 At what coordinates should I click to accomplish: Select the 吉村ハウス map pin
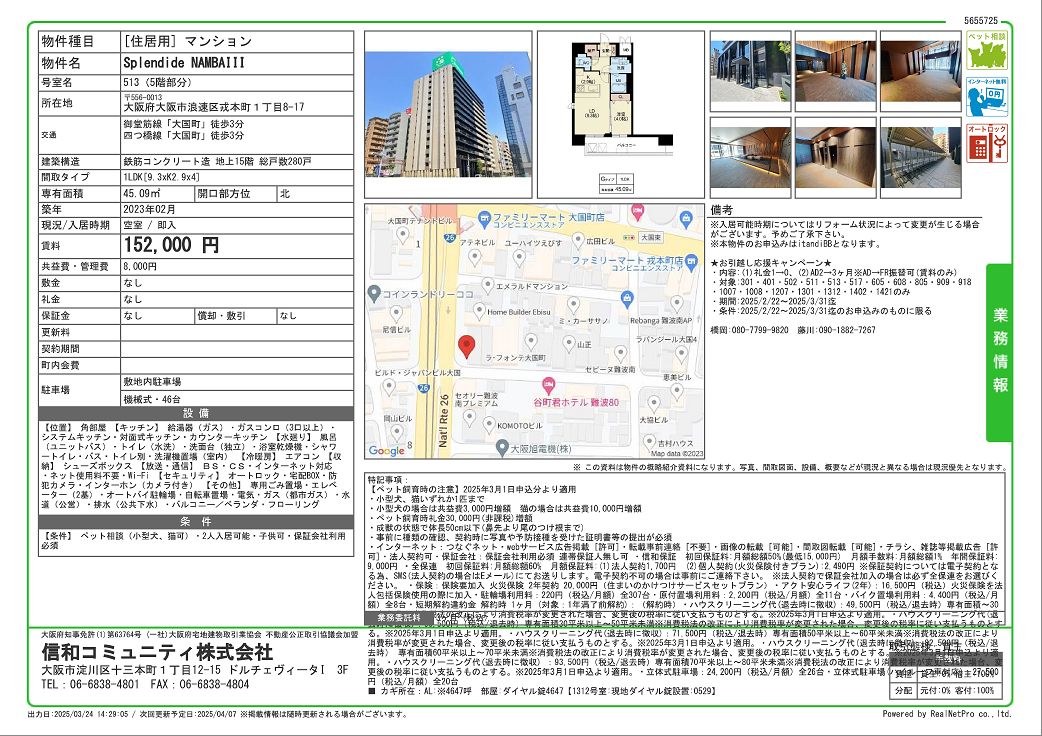[x=649, y=442]
